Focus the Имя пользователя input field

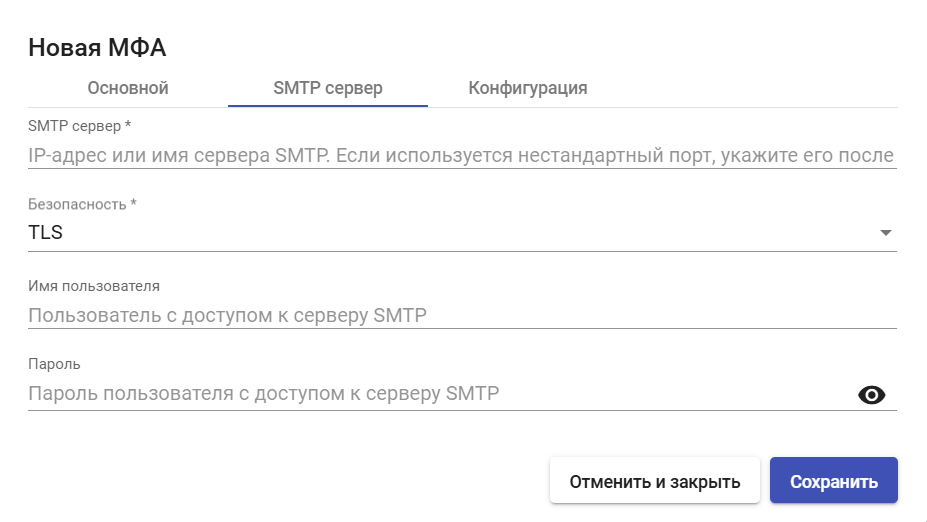(x=462, y=315)
